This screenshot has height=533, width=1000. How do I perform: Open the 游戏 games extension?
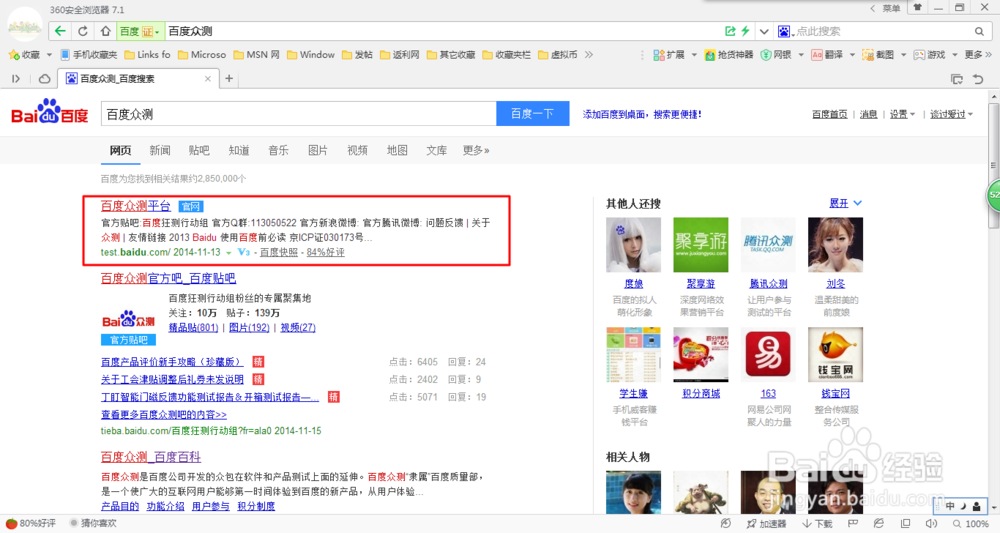pos(929,55)
